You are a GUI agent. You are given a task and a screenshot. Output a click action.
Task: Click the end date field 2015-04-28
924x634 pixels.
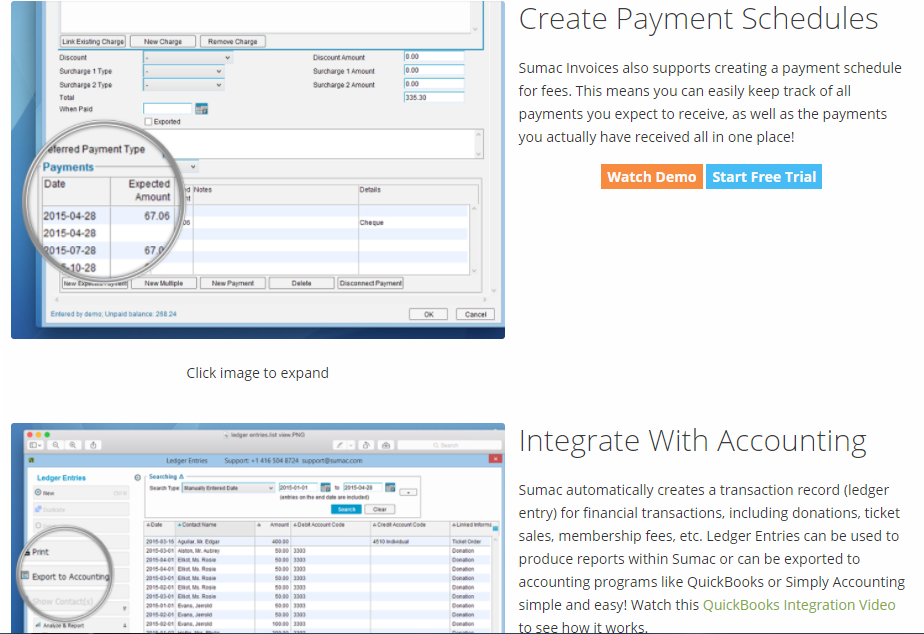pos(363,488)
